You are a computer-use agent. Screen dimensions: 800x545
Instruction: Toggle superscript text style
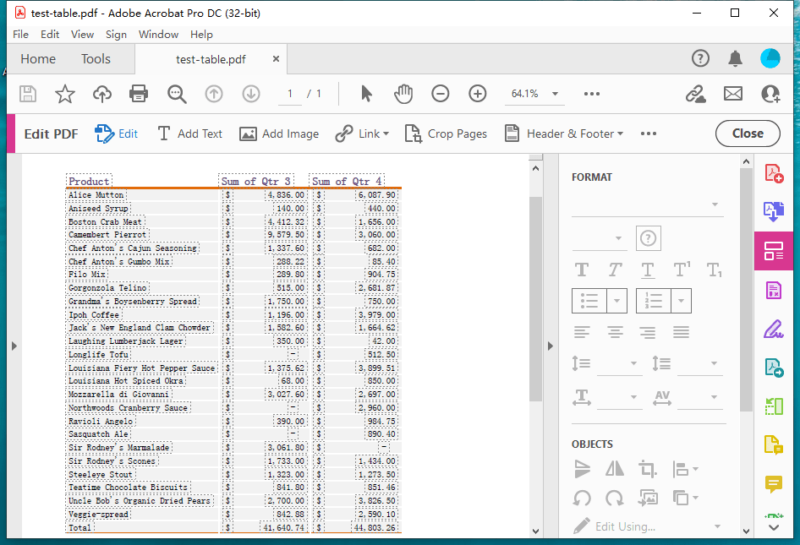click(x=682, y=269)
